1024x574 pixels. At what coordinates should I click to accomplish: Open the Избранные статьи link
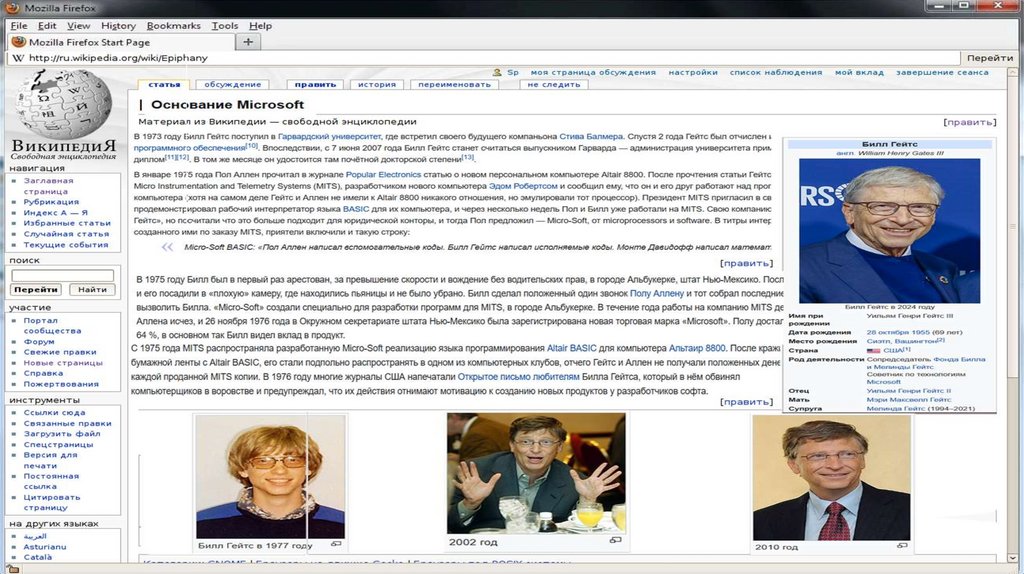[x=67, y=223]
